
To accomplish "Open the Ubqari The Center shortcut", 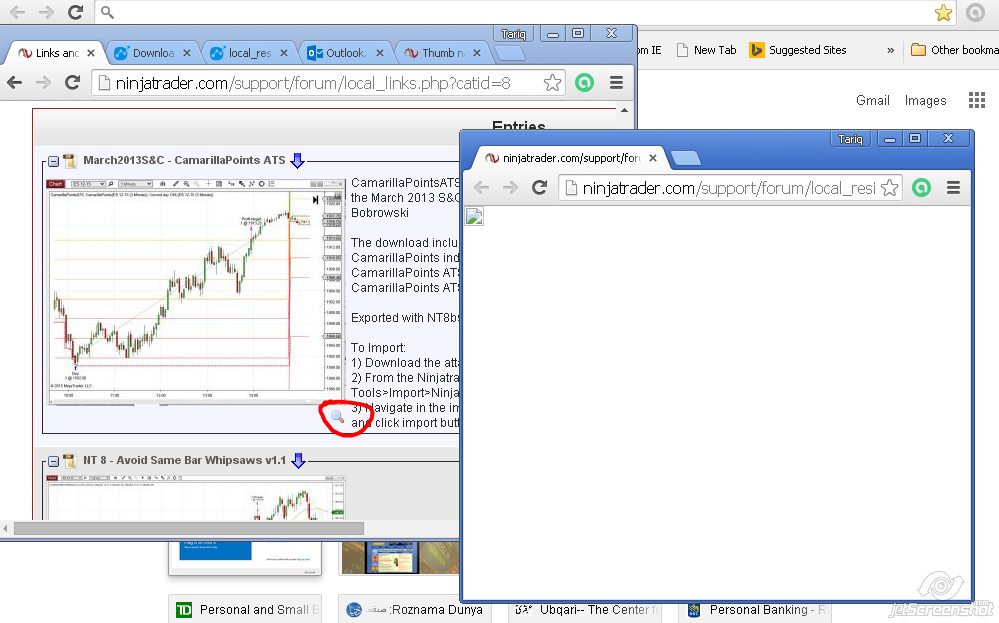I will tap(586, 610).
